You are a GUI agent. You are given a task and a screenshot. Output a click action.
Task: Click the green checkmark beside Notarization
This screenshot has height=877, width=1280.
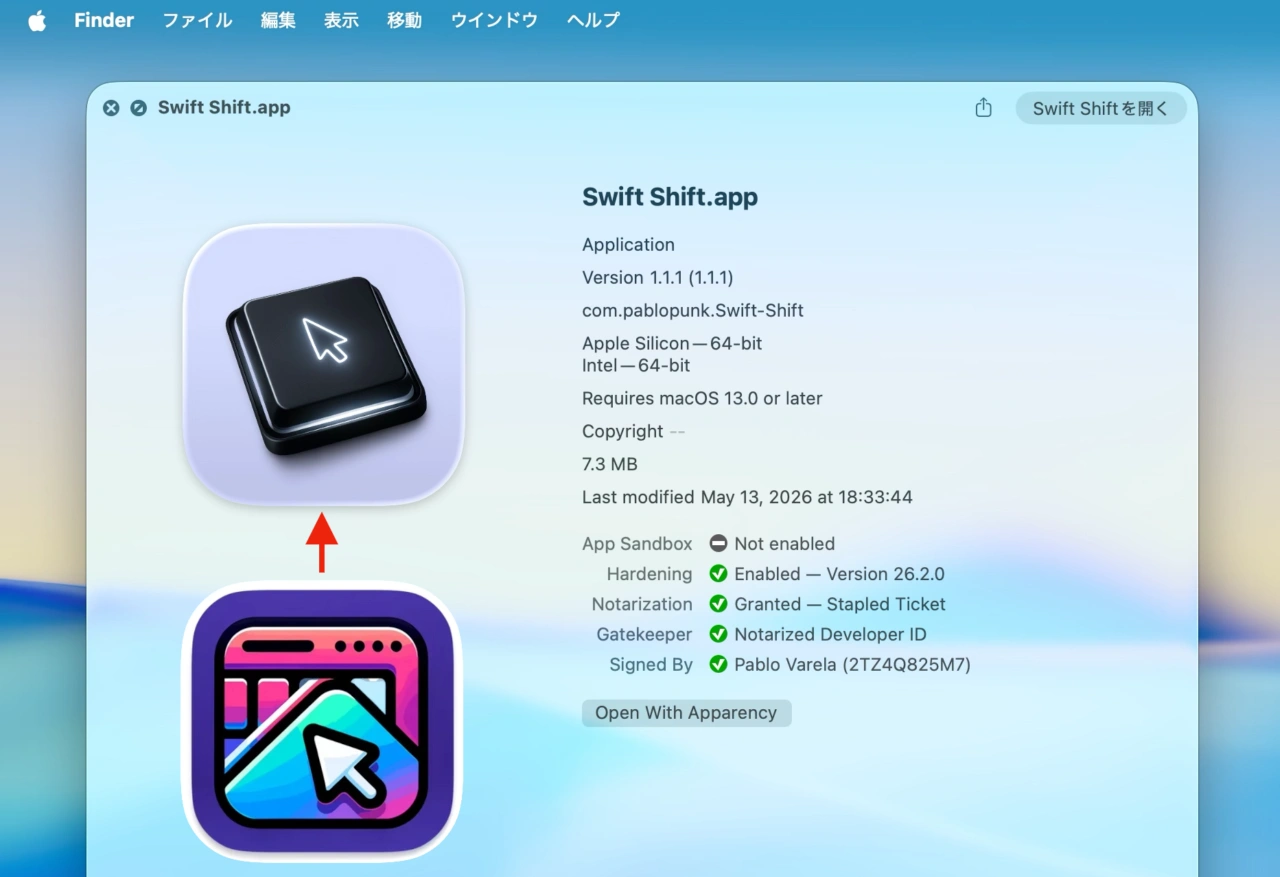pyautogui.click(x=718, y=604)
